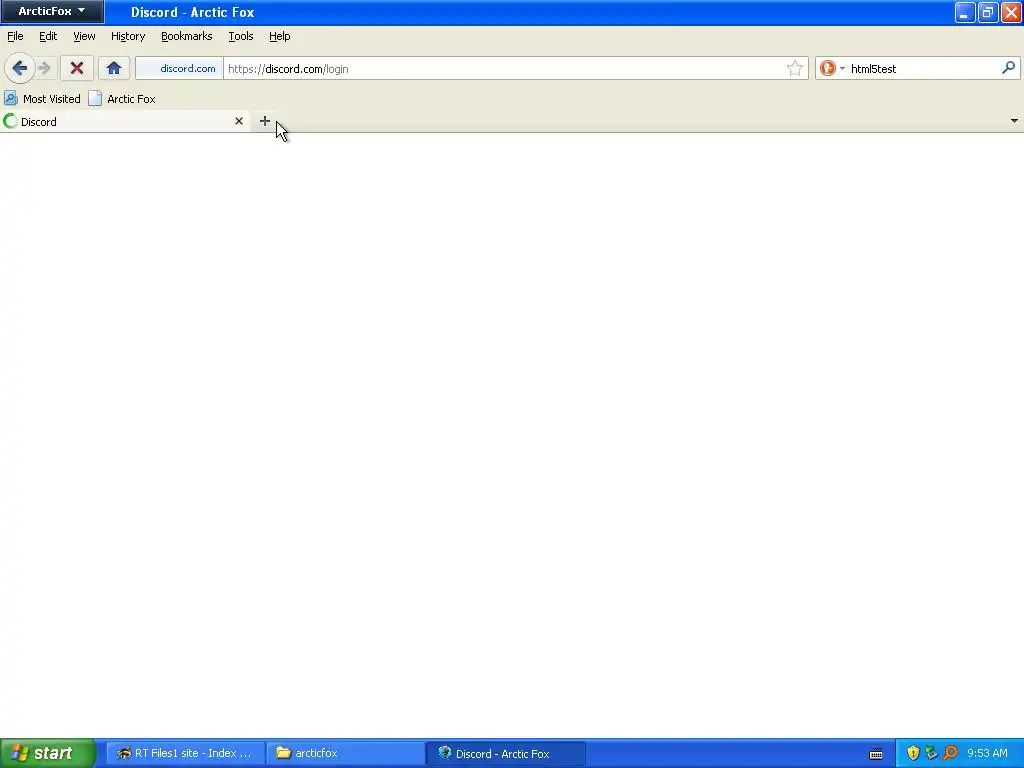Screen dimensions: 1024x768
Task: Bookmark this page with the star icon
Action: [x=794, y=69]
